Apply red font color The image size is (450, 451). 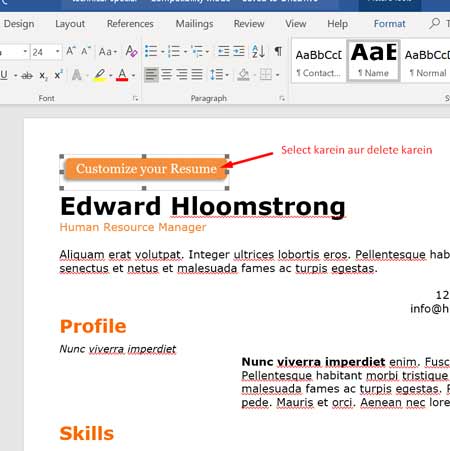pyautogui.click(x=122, y=75)
